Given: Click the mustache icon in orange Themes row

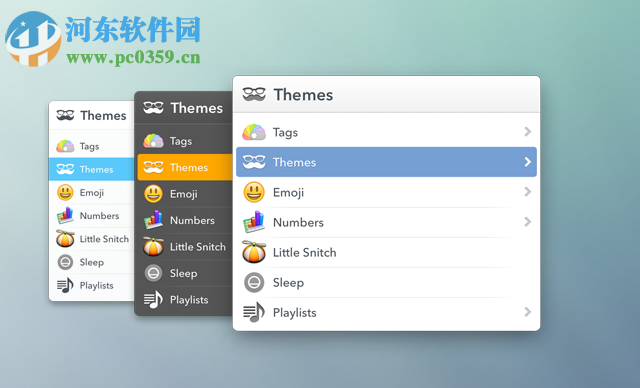Looking at the screenshot, I should coord(153,167).
